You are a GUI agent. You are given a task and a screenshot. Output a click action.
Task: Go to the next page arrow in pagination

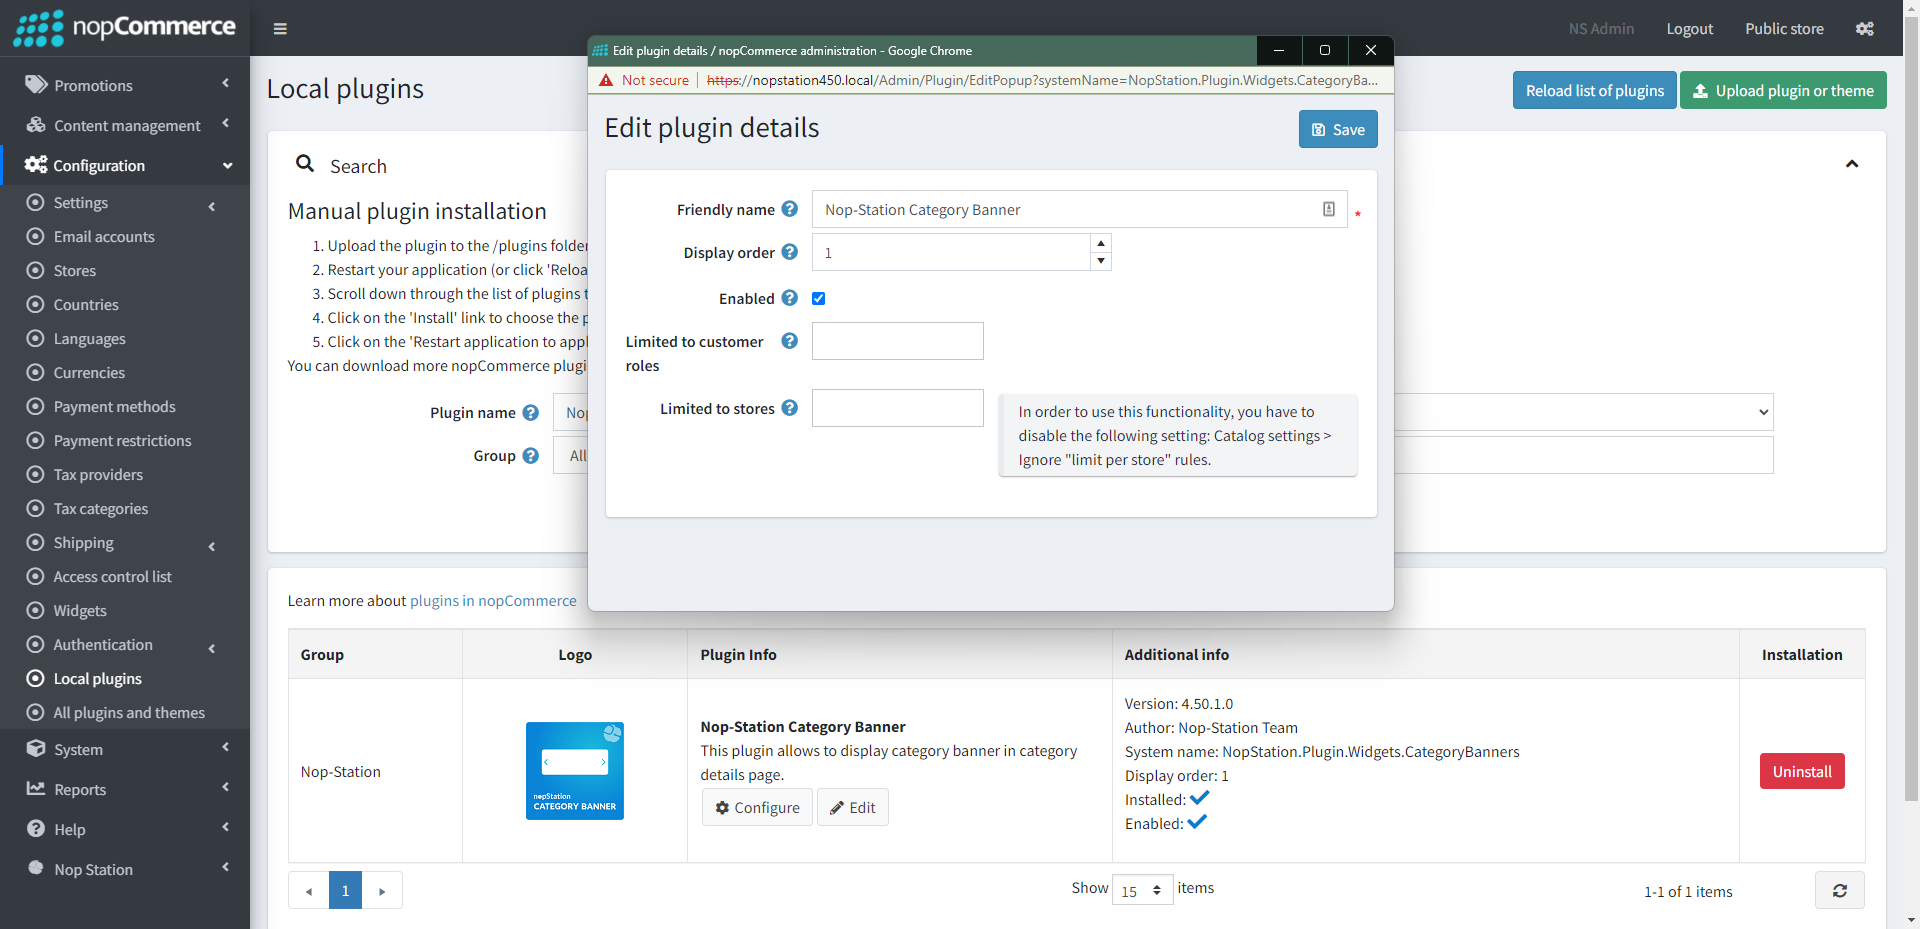[382, 890]
